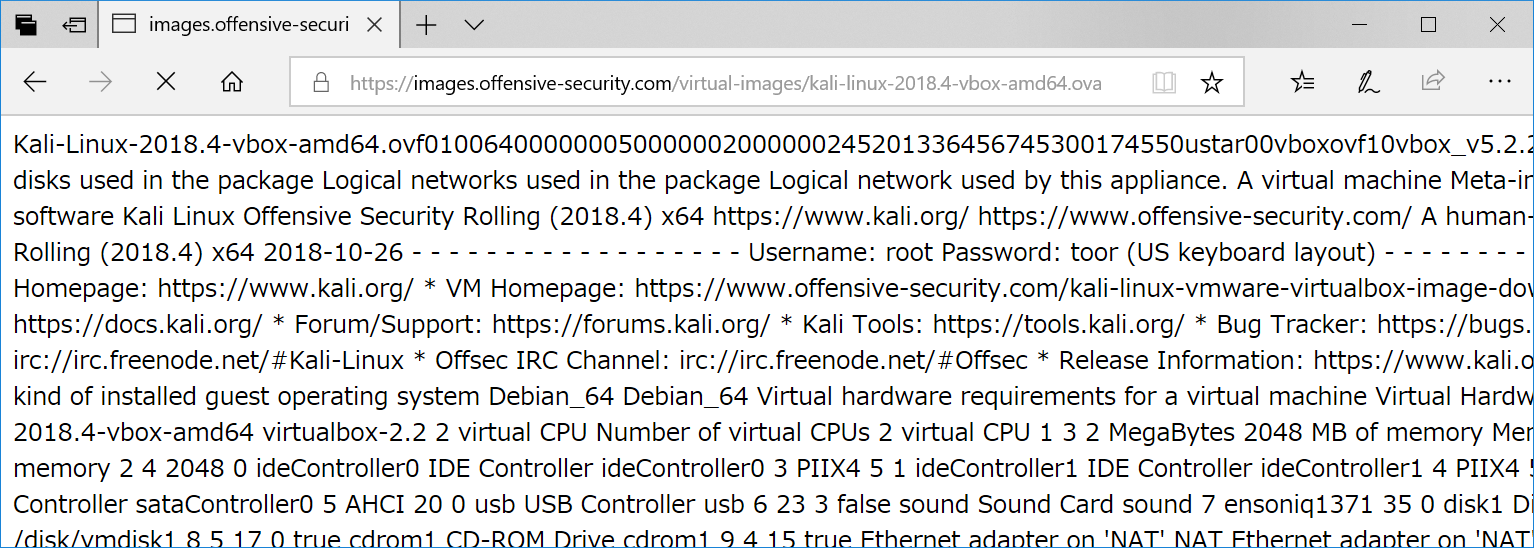Screen dimensions: 1534x548
Task: Open the Settings and more menu
Action: coord(1499,82)
